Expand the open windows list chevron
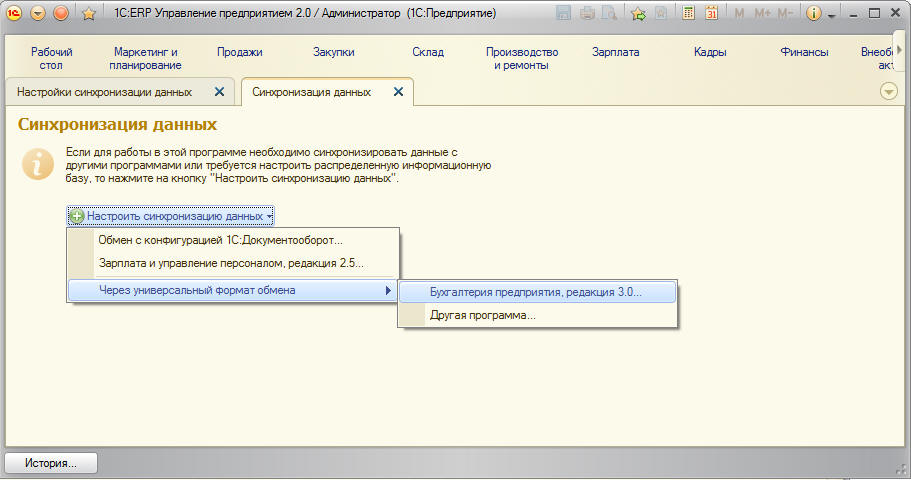The height and width of the screenshot is (480, 911). pyautogui.click(x=889, y=91)
